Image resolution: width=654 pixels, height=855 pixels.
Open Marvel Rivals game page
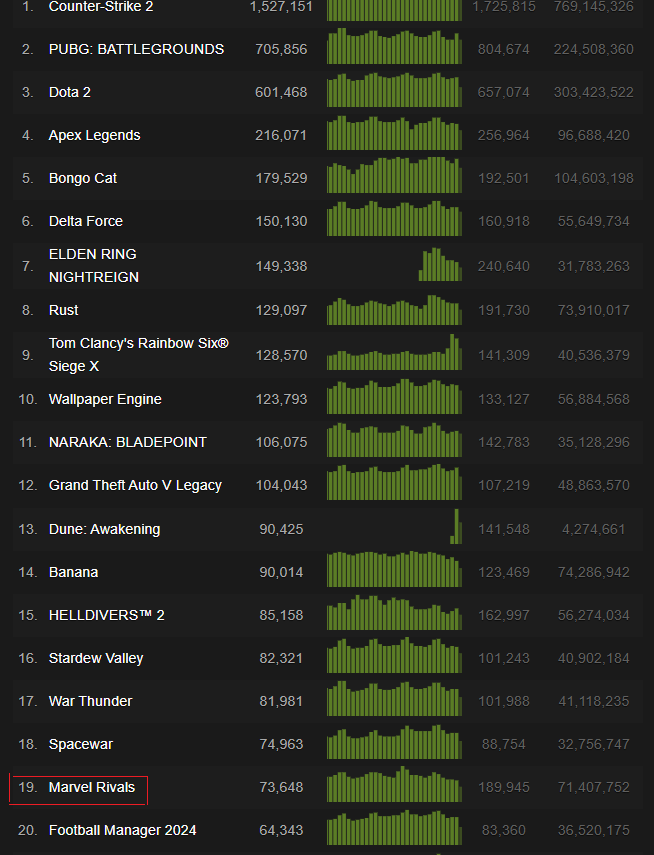(92, 787)
